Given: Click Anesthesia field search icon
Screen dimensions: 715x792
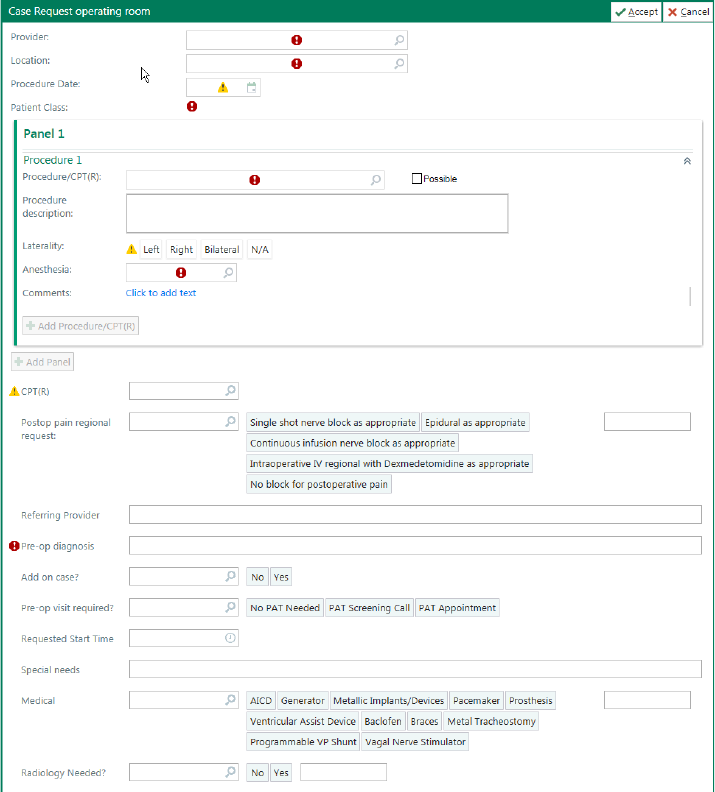Looking at the screenshot, I should tap(228, 273).
